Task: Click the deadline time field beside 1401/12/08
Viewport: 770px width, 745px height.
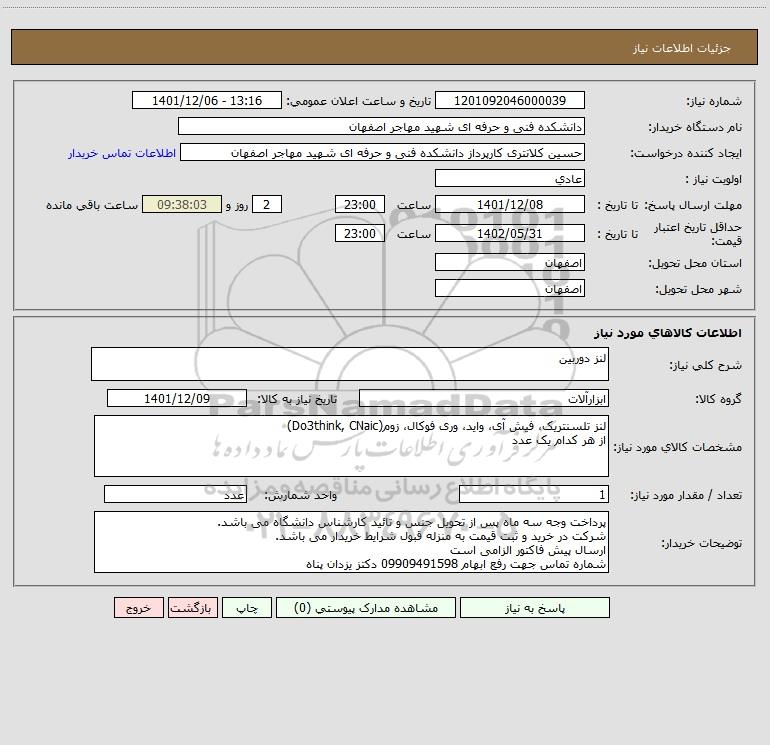Action: 359,204
